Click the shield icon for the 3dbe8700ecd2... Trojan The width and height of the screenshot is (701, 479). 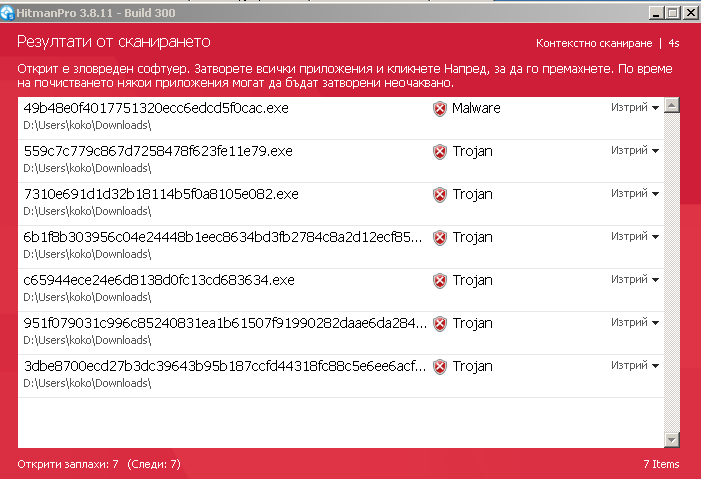tap(440, 366)
